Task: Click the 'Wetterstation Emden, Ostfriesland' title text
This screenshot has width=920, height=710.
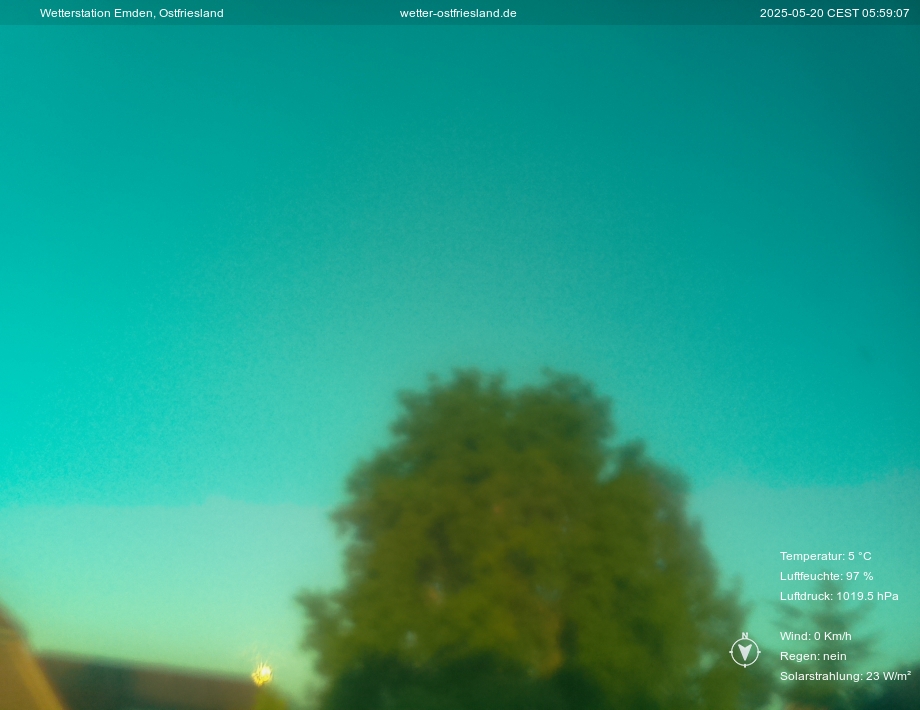Action: 131,13
